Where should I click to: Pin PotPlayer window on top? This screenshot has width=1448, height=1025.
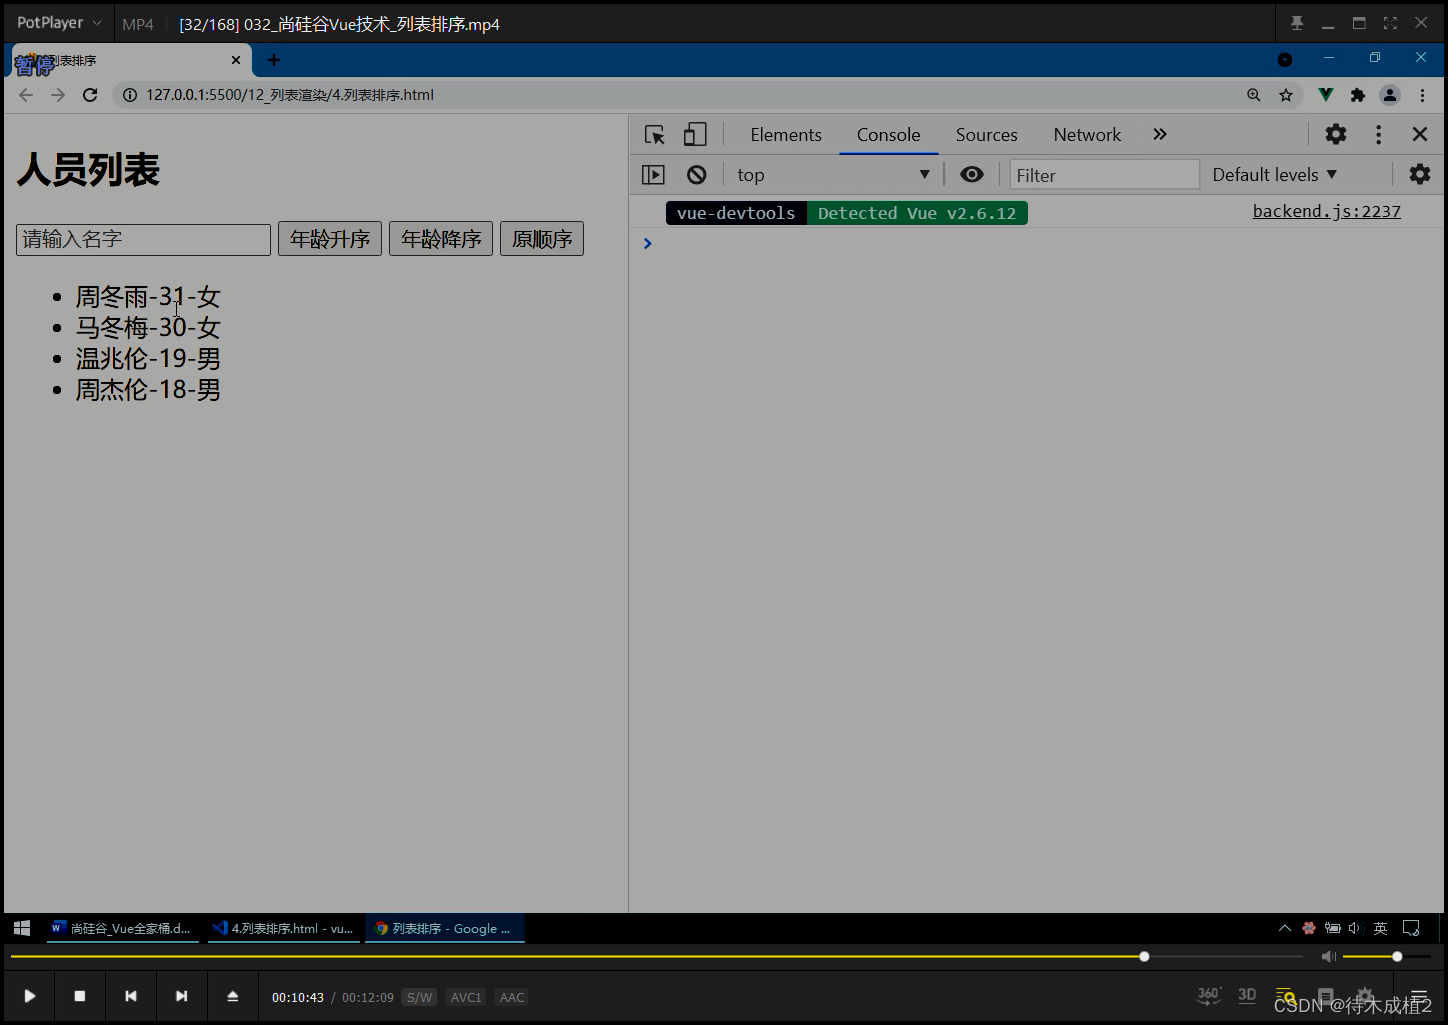[1297, 23]
